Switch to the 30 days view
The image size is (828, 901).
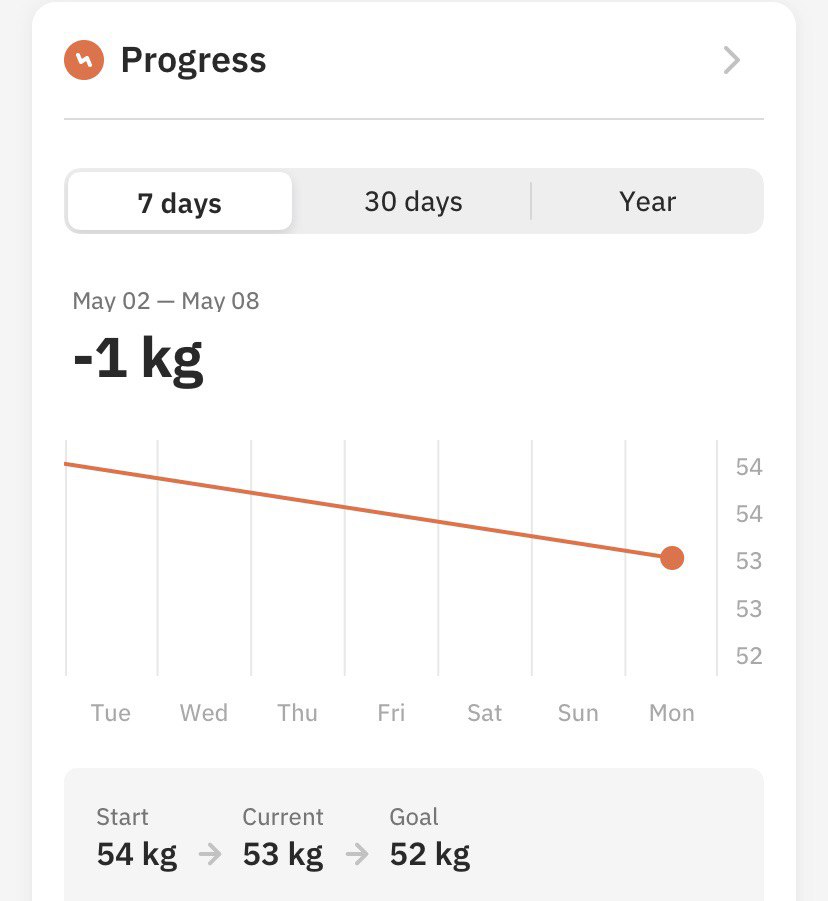click(x=413, y=202)
